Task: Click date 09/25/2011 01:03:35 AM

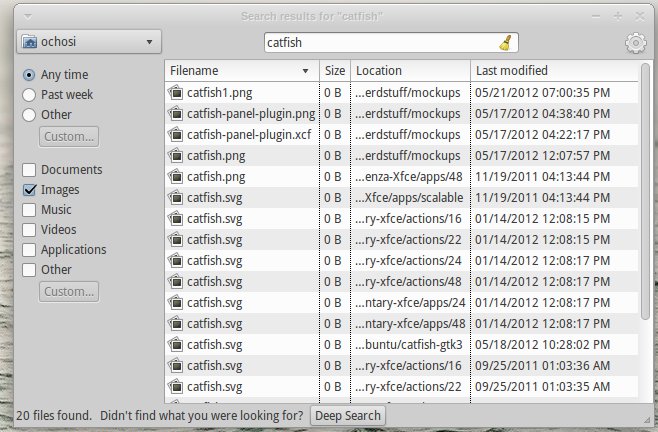Action: pyautogui.click(x=542, y=387)
